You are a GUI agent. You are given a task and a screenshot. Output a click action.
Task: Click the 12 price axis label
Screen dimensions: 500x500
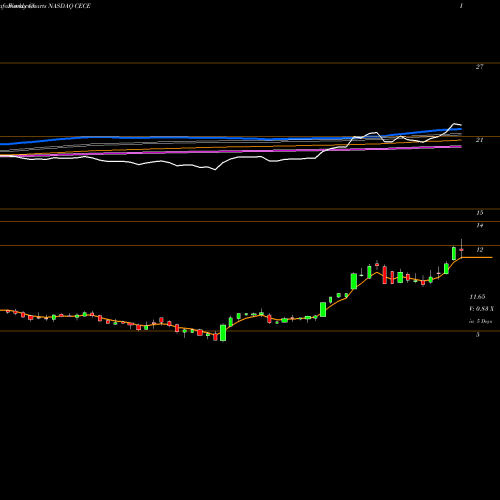point(480,250)
